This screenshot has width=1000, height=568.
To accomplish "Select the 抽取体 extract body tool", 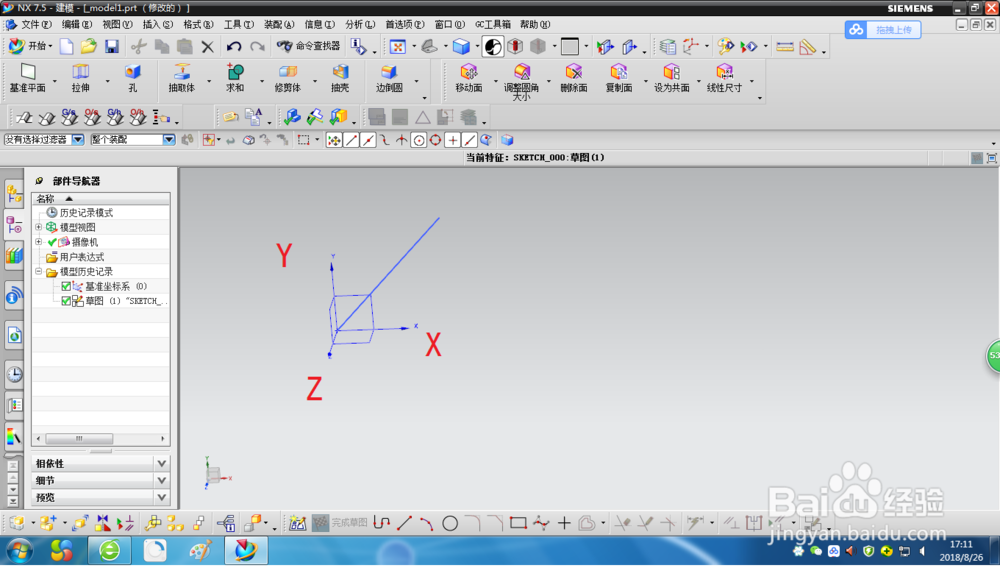I will click(x=182, y=78).
